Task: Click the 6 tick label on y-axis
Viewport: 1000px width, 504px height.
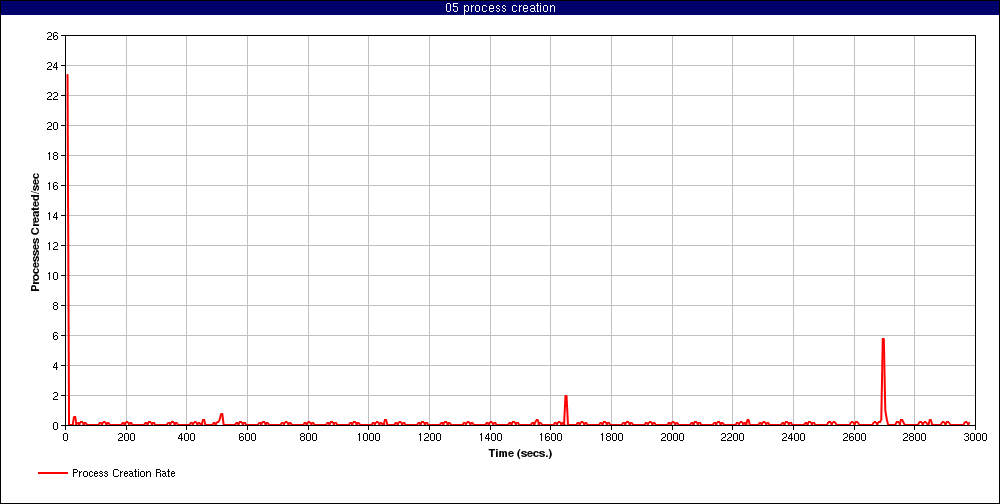Action: [x=55, y=336]
